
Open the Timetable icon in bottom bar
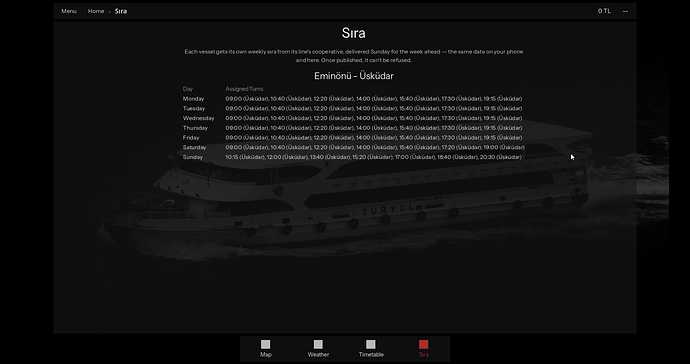[x=371, y=344]
